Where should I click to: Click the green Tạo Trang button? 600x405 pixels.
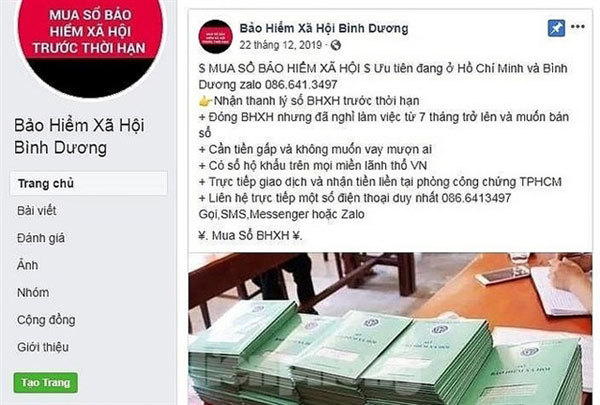pyautogui.click(x=46, y=382)
